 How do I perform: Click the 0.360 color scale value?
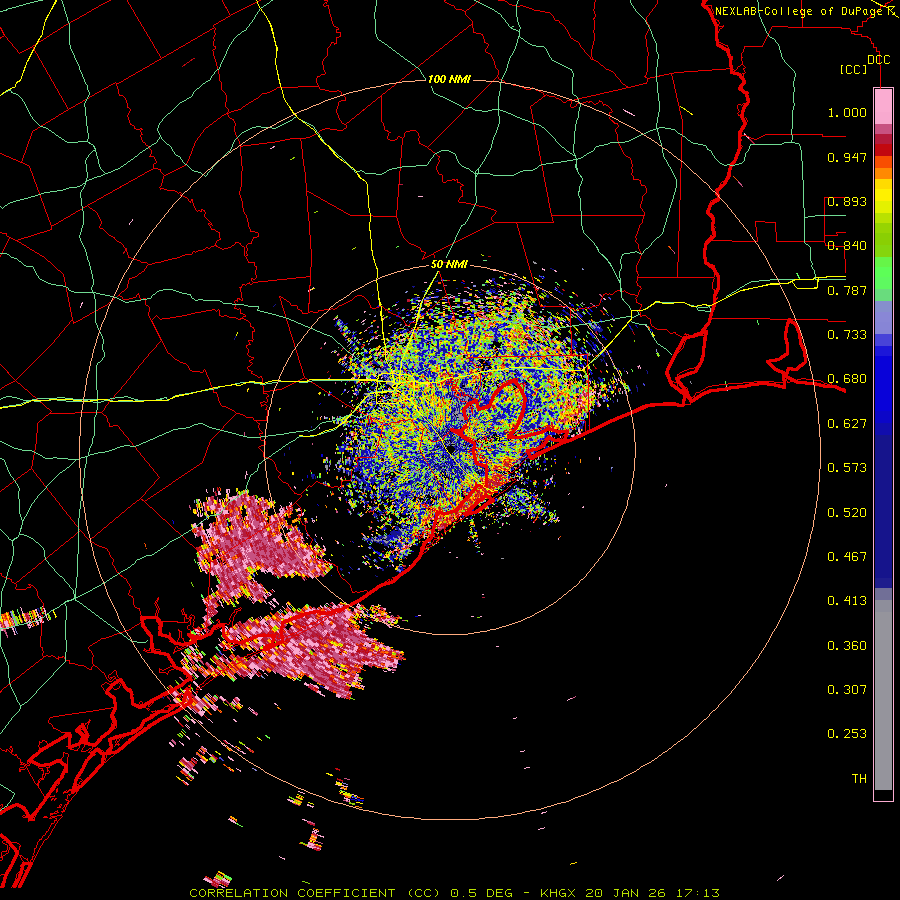847,646
